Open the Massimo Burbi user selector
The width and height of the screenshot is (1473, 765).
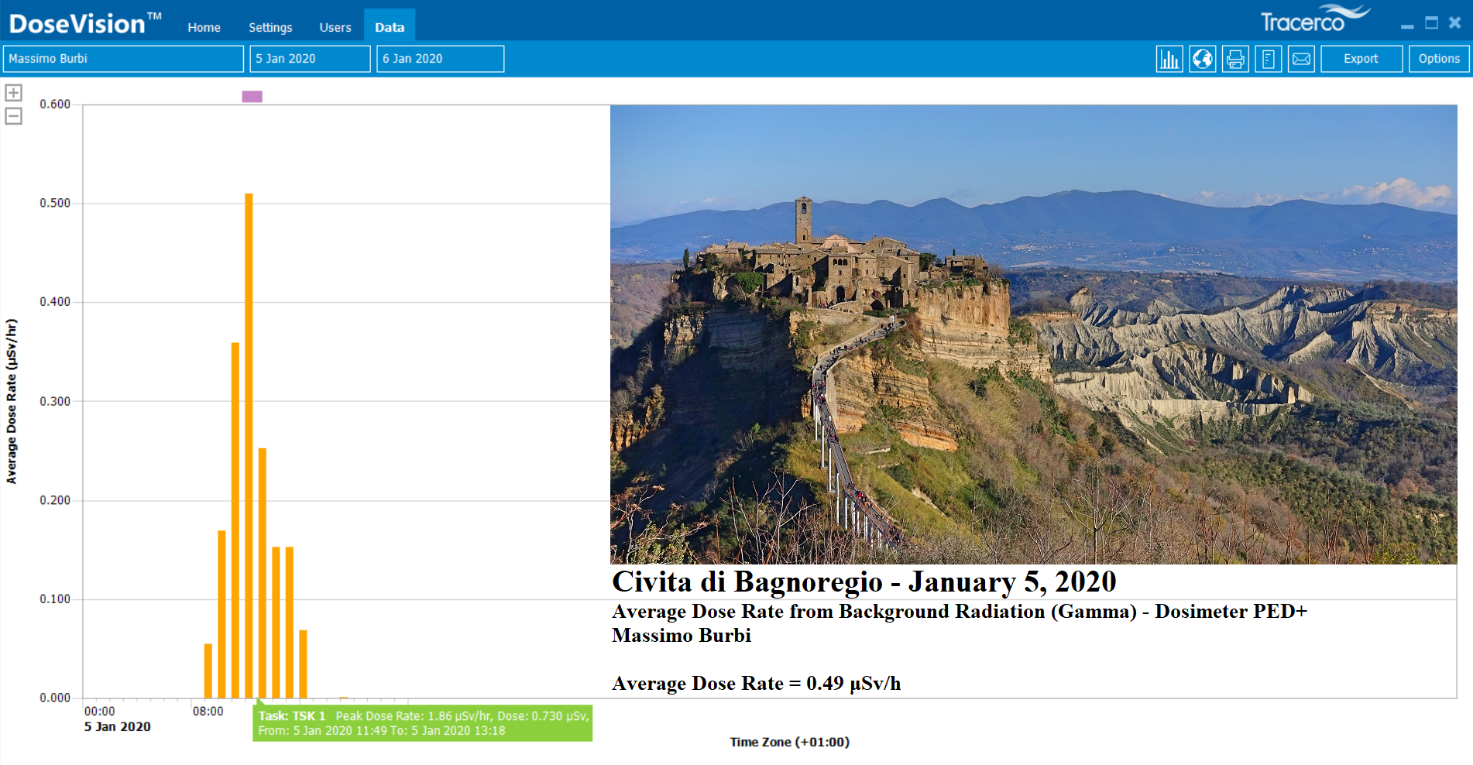pyautogui.click(x=123, y=59)
